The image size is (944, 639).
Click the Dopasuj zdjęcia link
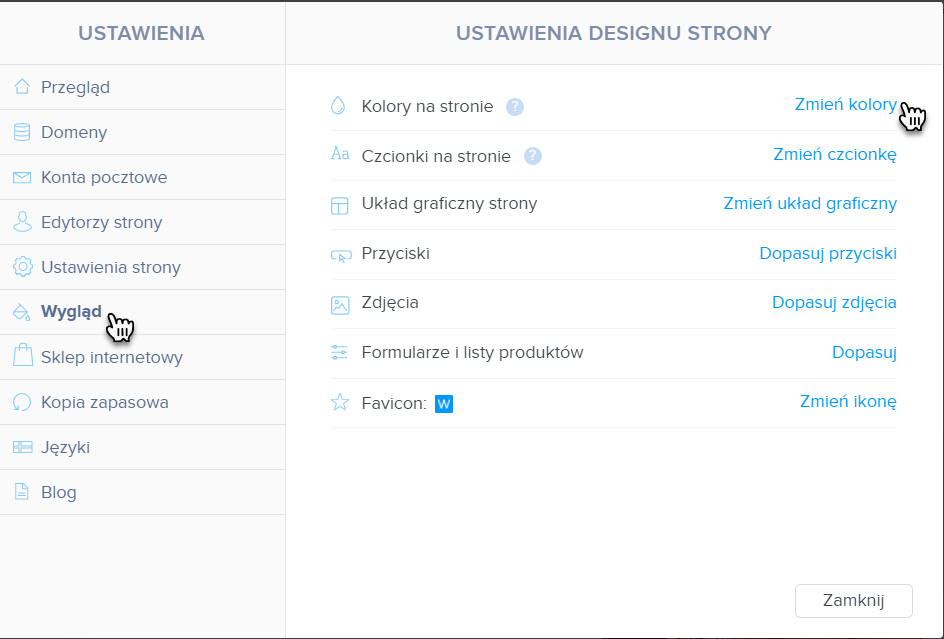[834, 302]
